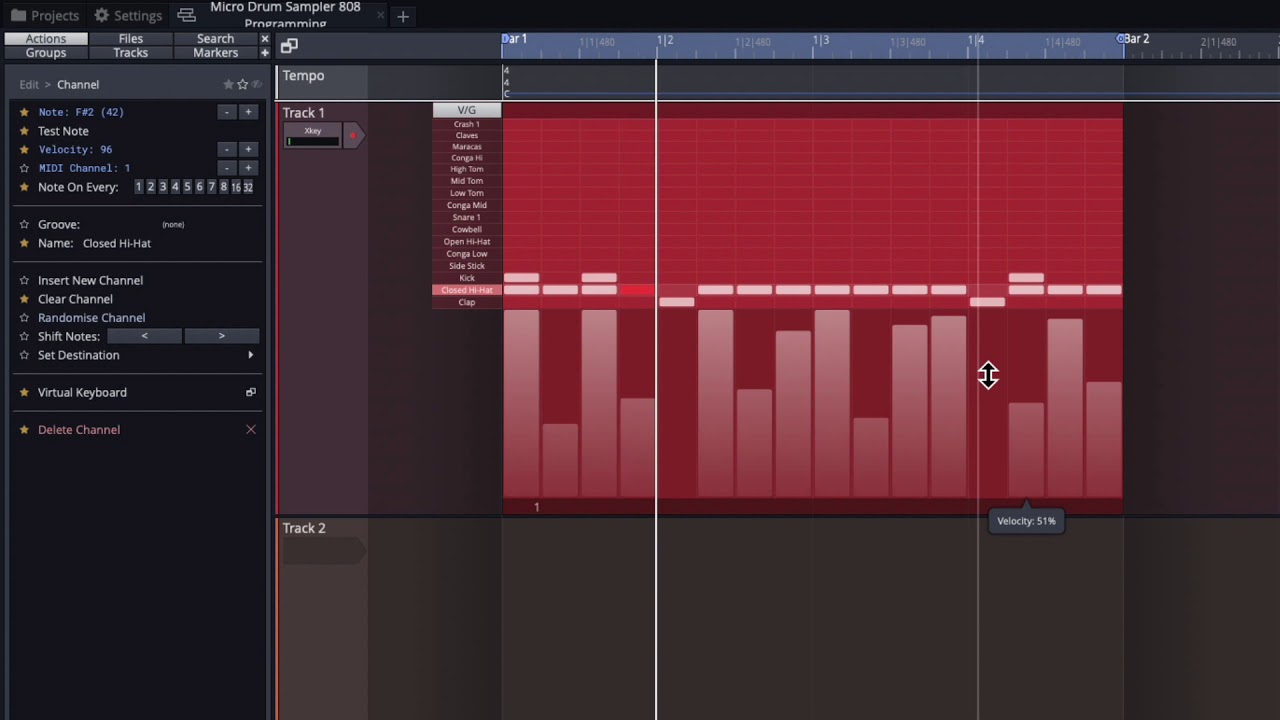1280x720 pixels.
Task: Set Note On Every to 16
Action: pos(236,187)
